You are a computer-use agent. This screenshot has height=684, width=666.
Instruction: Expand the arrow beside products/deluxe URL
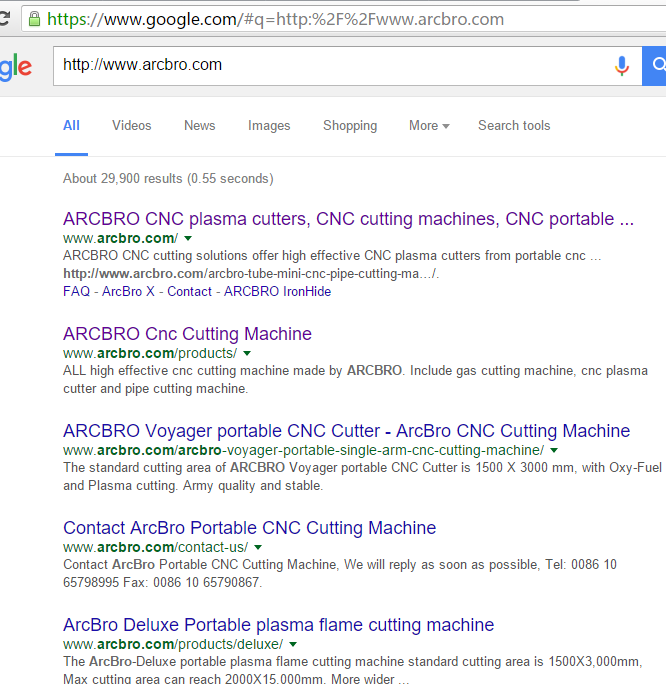point(293,644)
